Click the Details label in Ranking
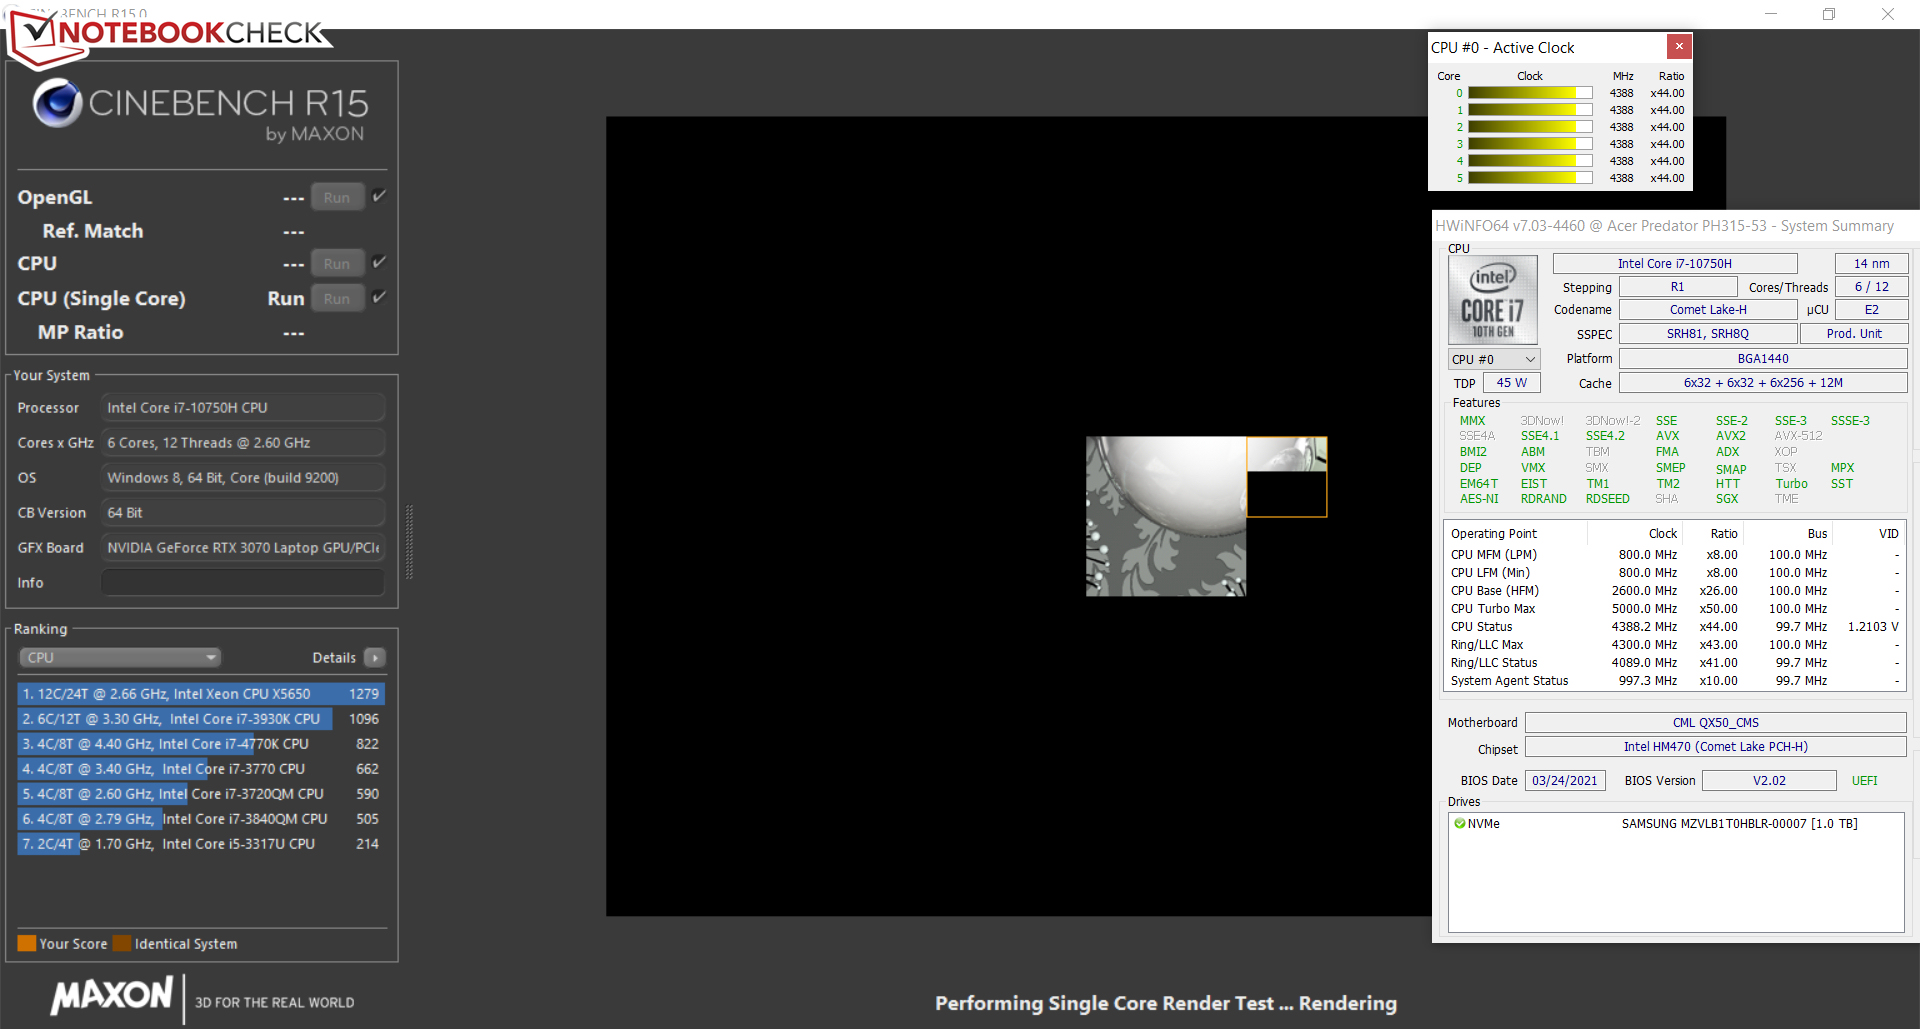 (x=334, y=658)
